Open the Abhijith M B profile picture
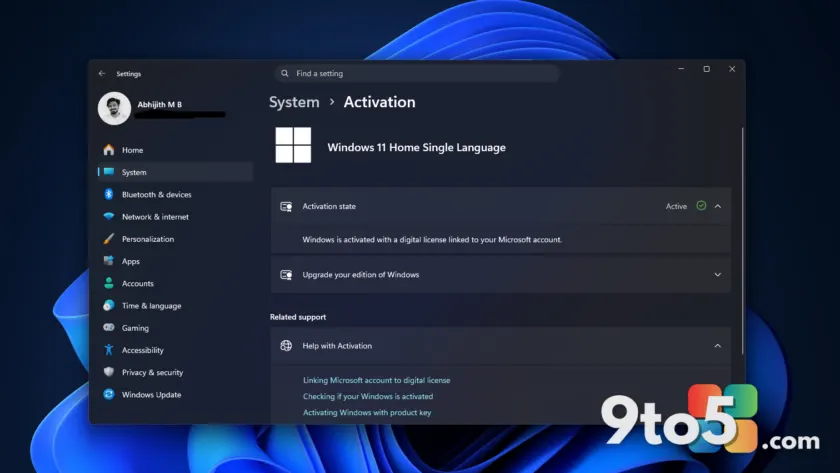 tap(114, 108)
